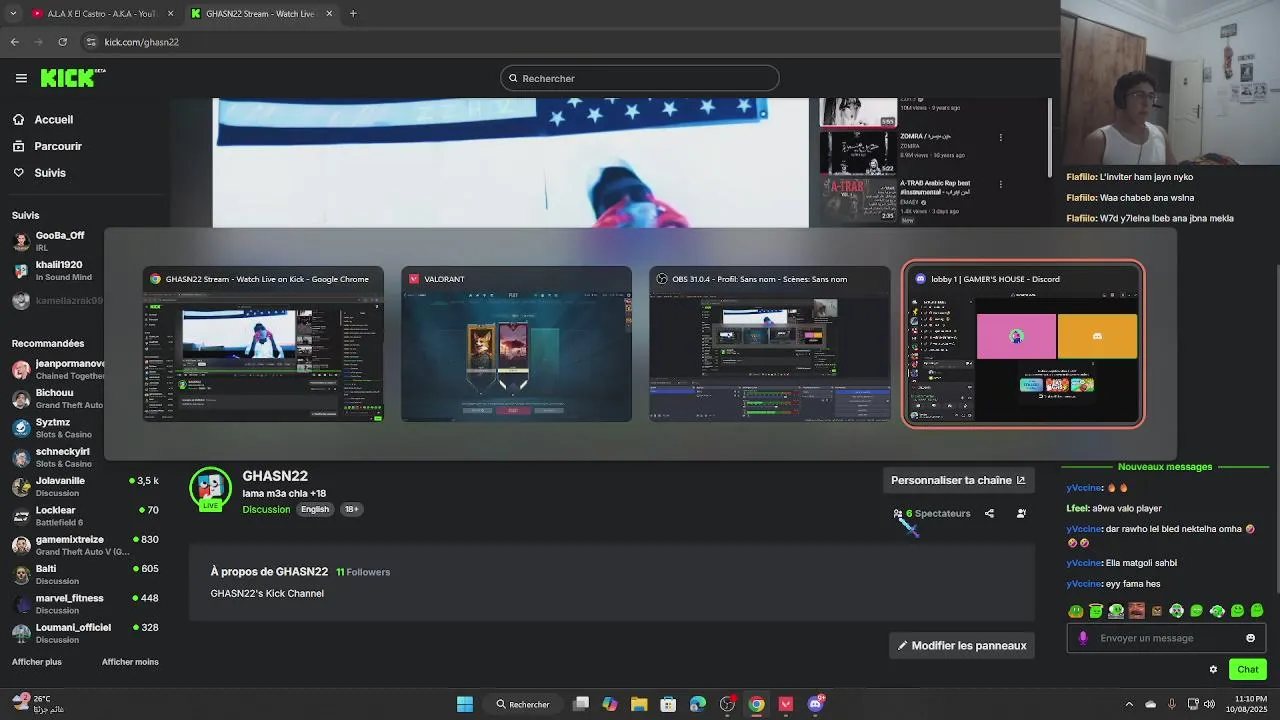Open Syztmz recommended channel
This screenshot has height=720, width=1280.
tap(58, 428)
